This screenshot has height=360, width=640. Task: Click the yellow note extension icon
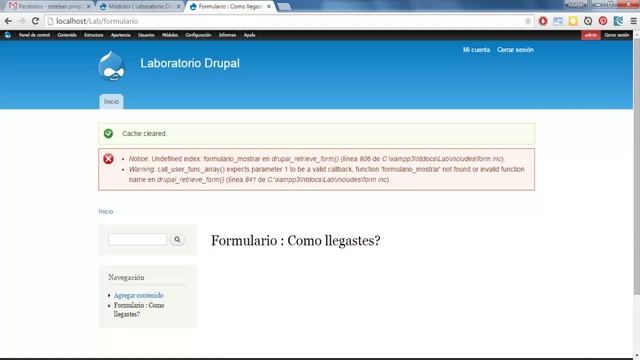(x=573, y=21)
